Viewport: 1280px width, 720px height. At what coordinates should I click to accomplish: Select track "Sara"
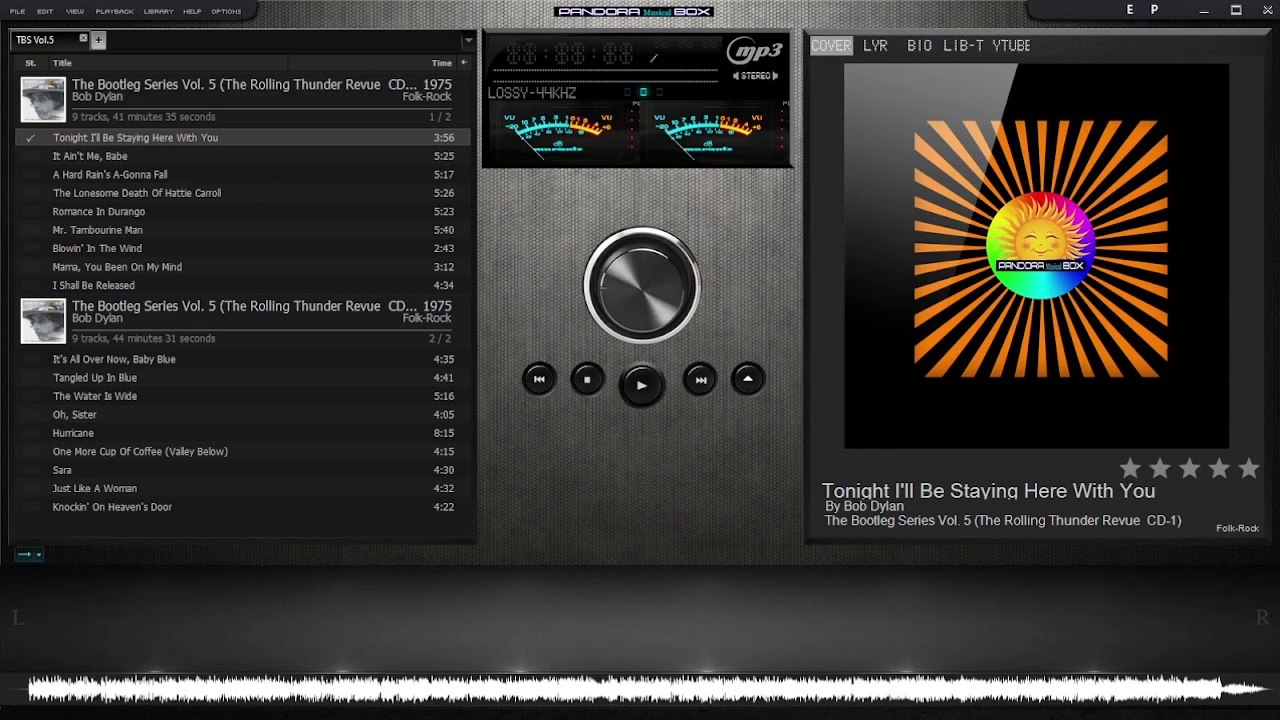point(243,470)
